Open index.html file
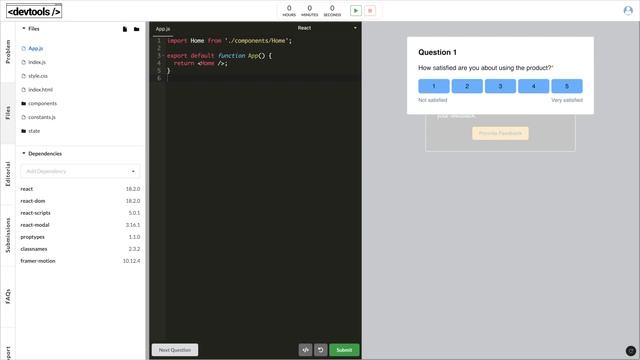 coord(40,90)
